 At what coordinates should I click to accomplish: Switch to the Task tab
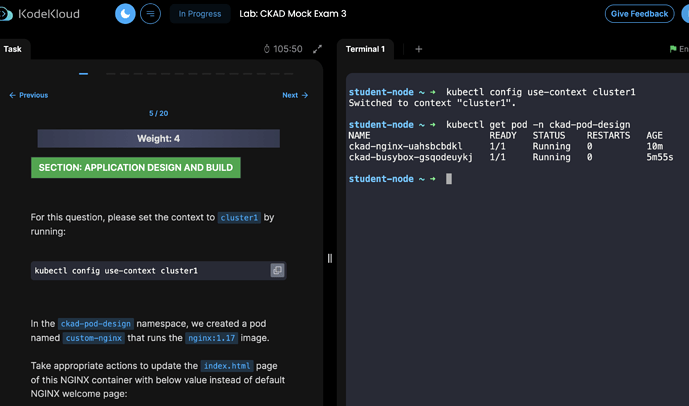click(13, 49)
